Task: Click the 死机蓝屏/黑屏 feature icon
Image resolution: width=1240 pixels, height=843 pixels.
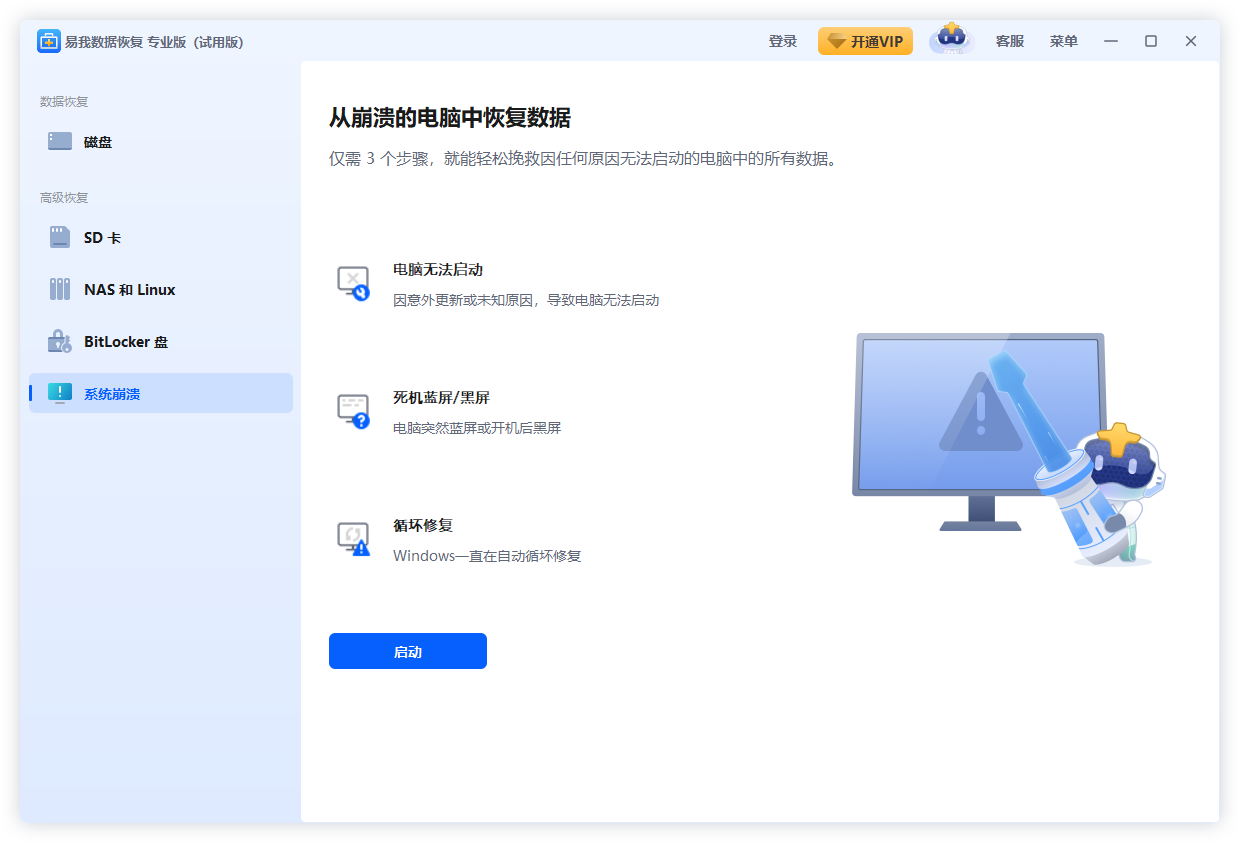Action: [353, 410]
